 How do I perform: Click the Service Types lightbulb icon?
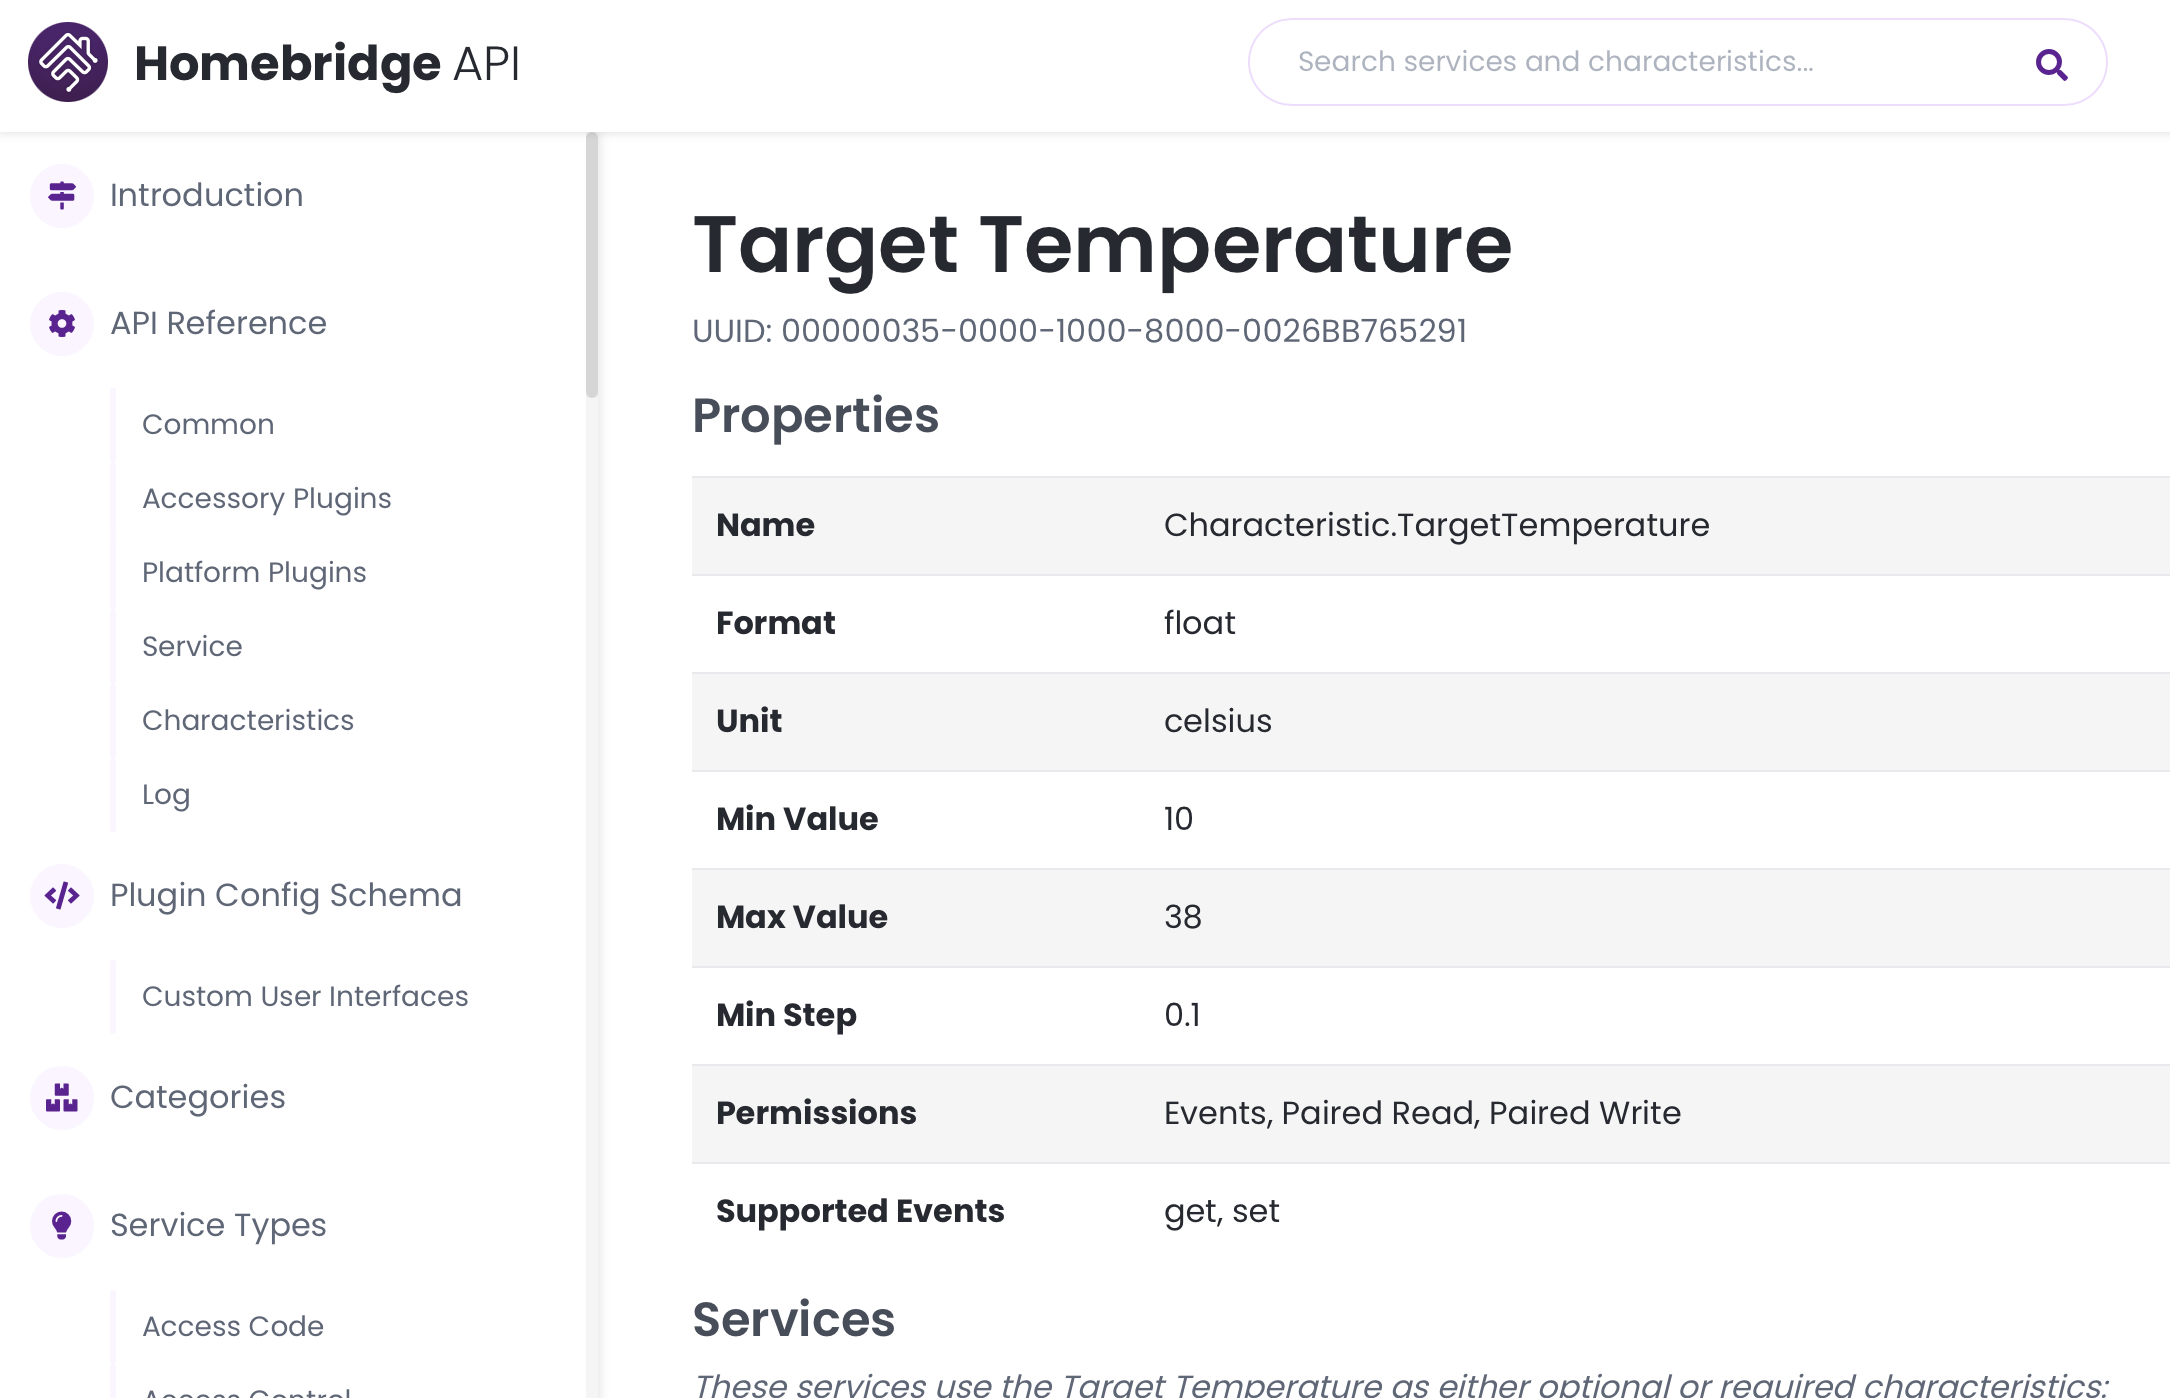pyautogui.click(x=62, y=1225)
